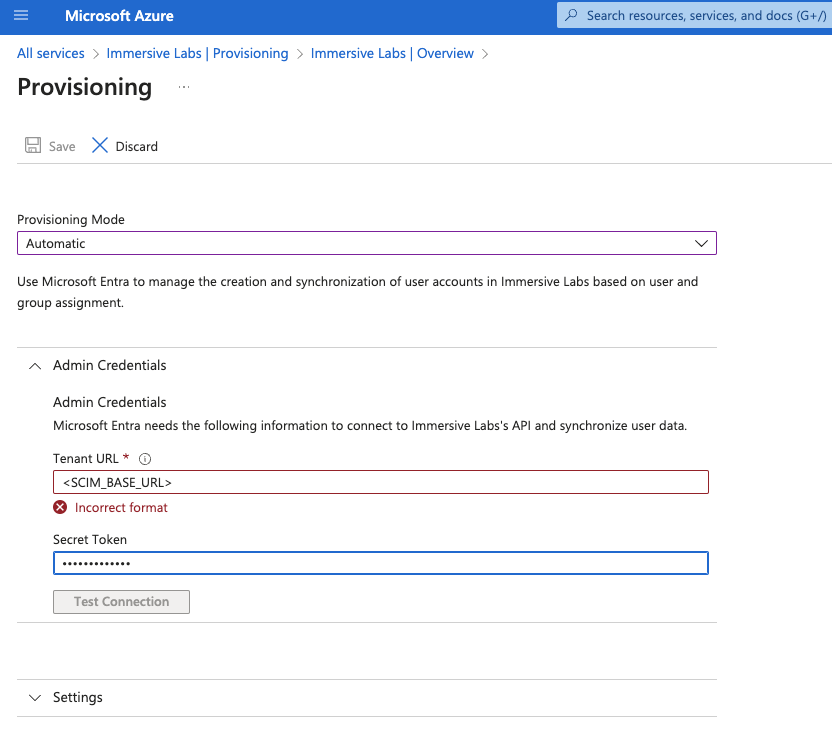Open Immersive Labs | Provisioning breadcrumb
The height and width of the screenshot is (742, 832).
tap(197, 54)
